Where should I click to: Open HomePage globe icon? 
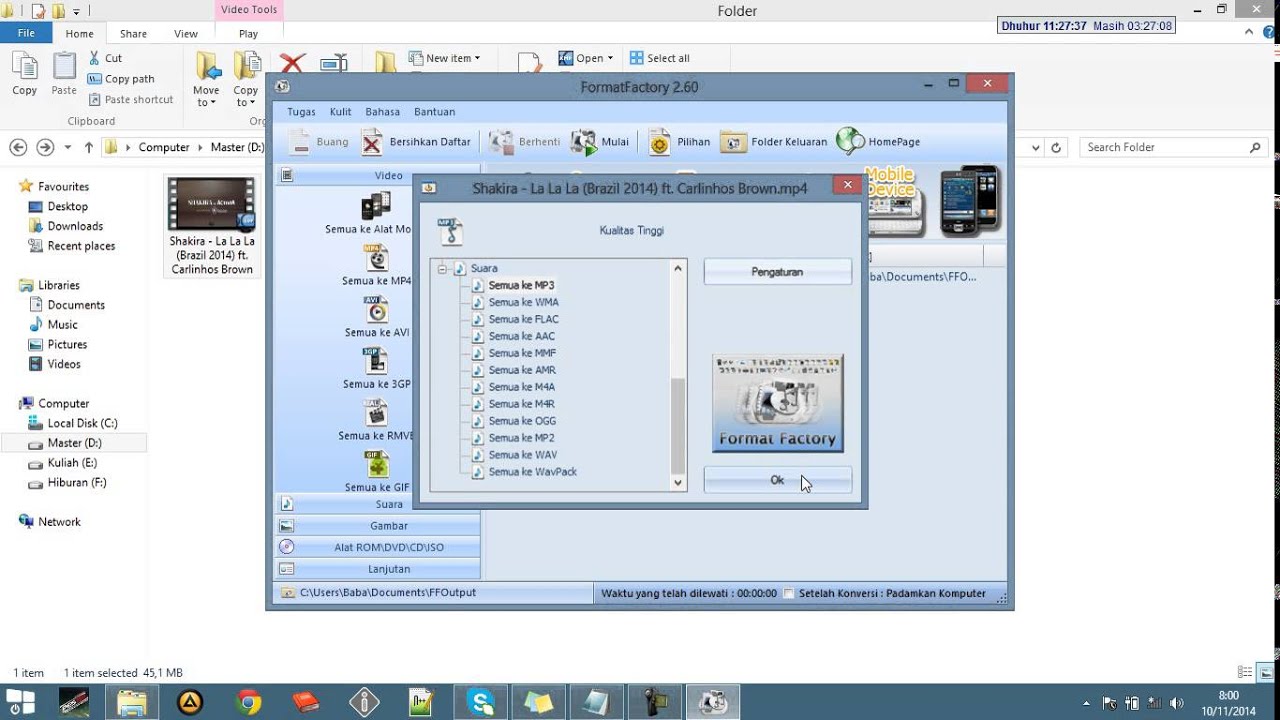pyautogui.click(x=850, y=141)
